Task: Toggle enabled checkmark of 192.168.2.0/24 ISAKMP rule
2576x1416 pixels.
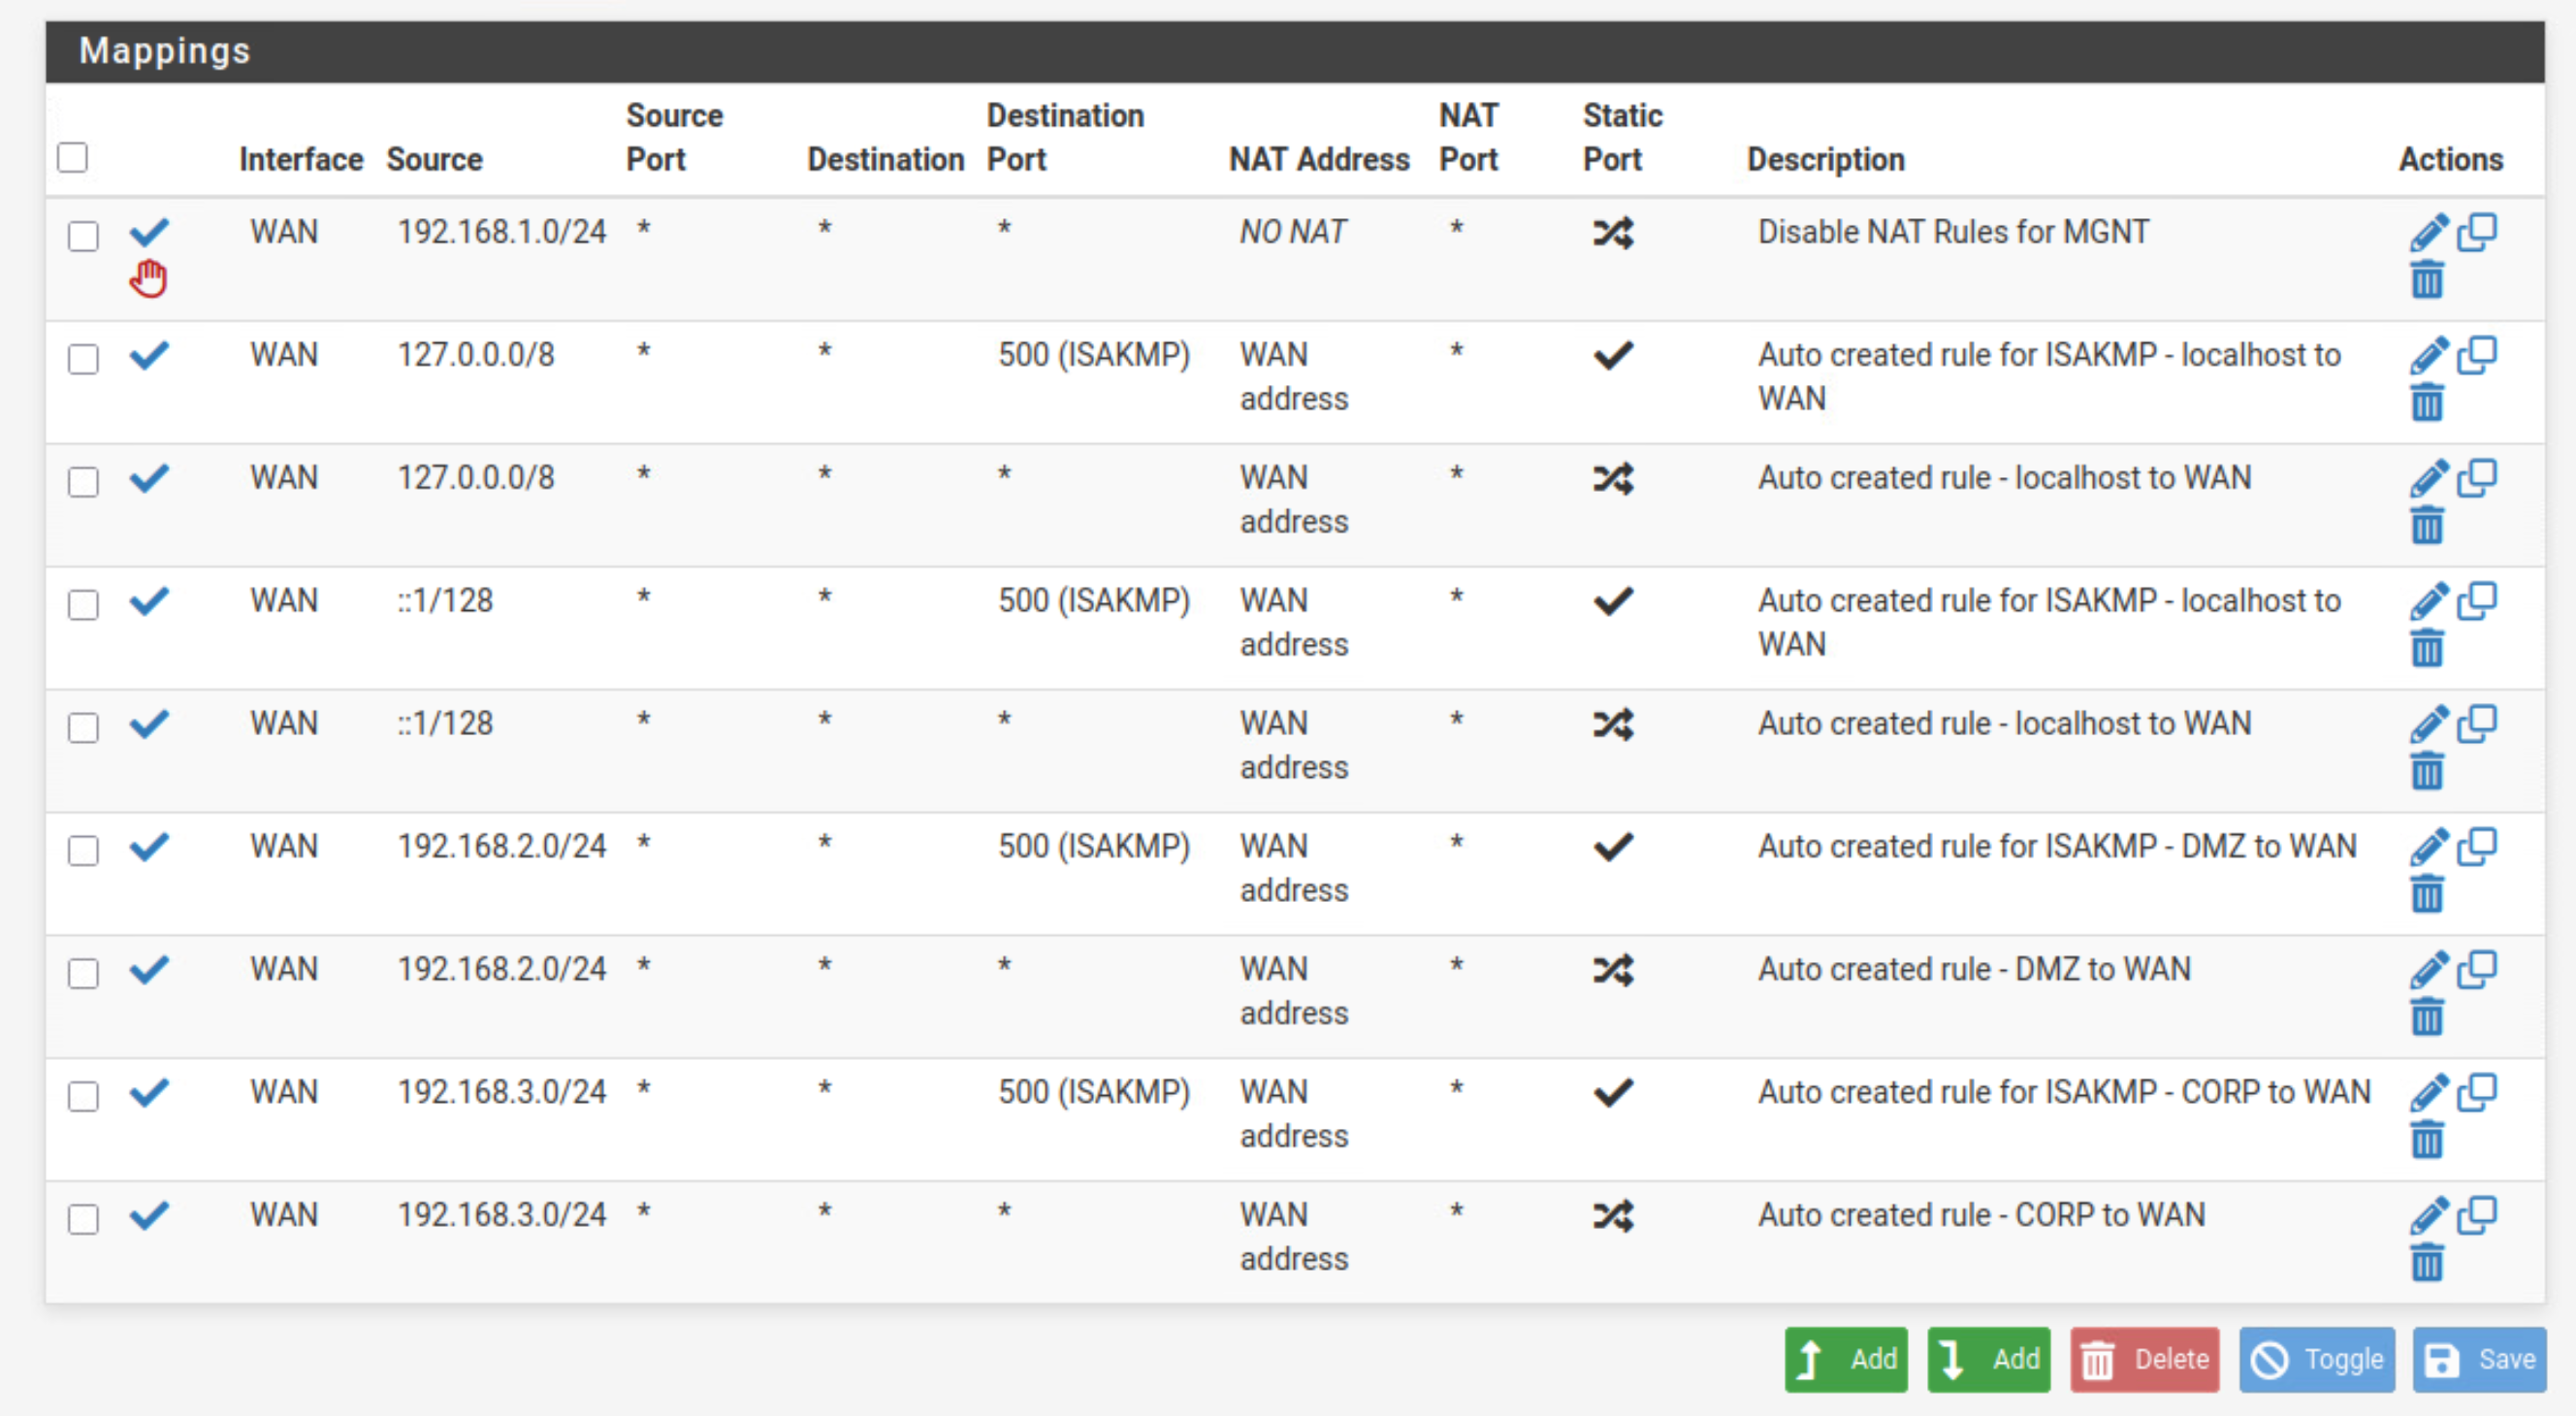Action: pos(149,847)
